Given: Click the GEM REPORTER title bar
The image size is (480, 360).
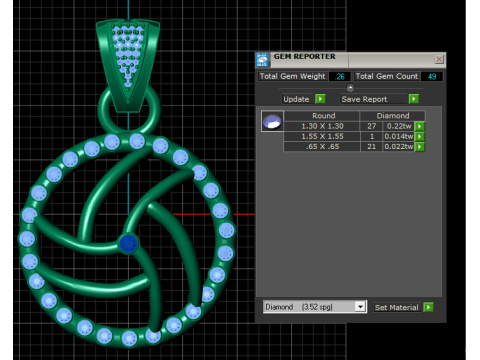Looking at the screenshot, I should point(350,59).
